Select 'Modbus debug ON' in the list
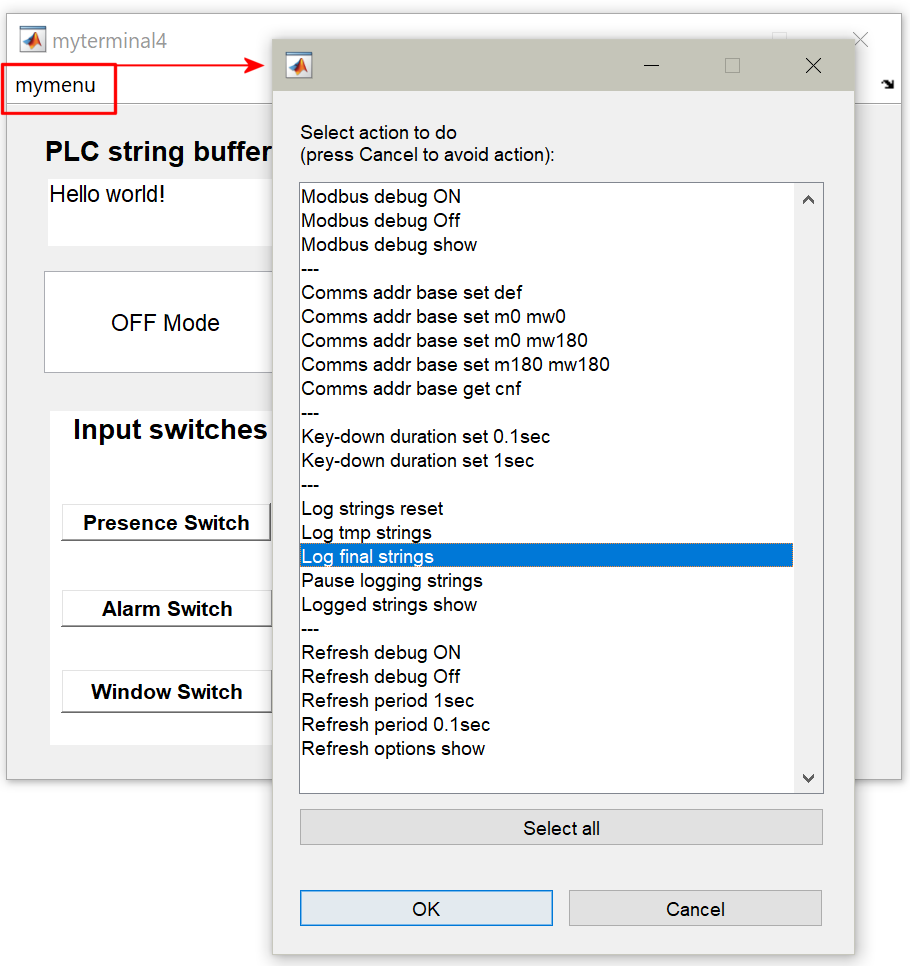Image resolution: width=910 pixels, height=966 pixels. pos(381,197)
